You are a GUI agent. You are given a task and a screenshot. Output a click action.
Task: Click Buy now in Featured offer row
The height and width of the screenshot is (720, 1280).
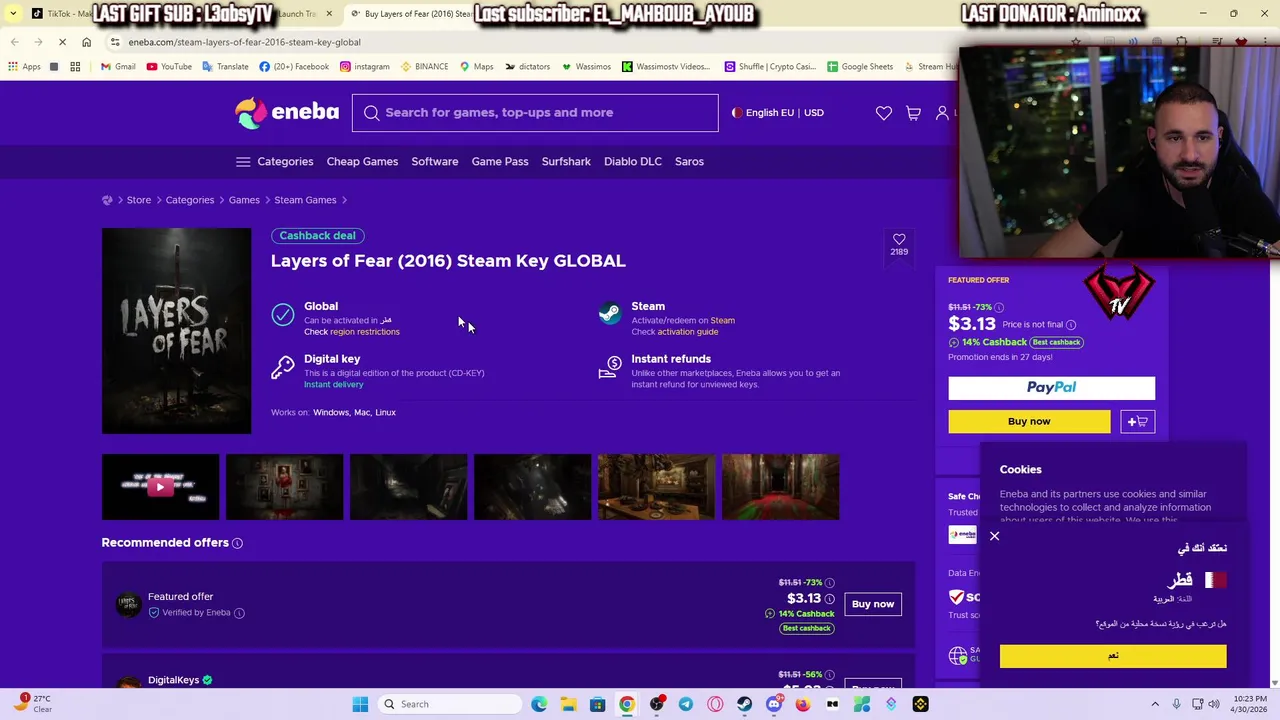(873, 604)
